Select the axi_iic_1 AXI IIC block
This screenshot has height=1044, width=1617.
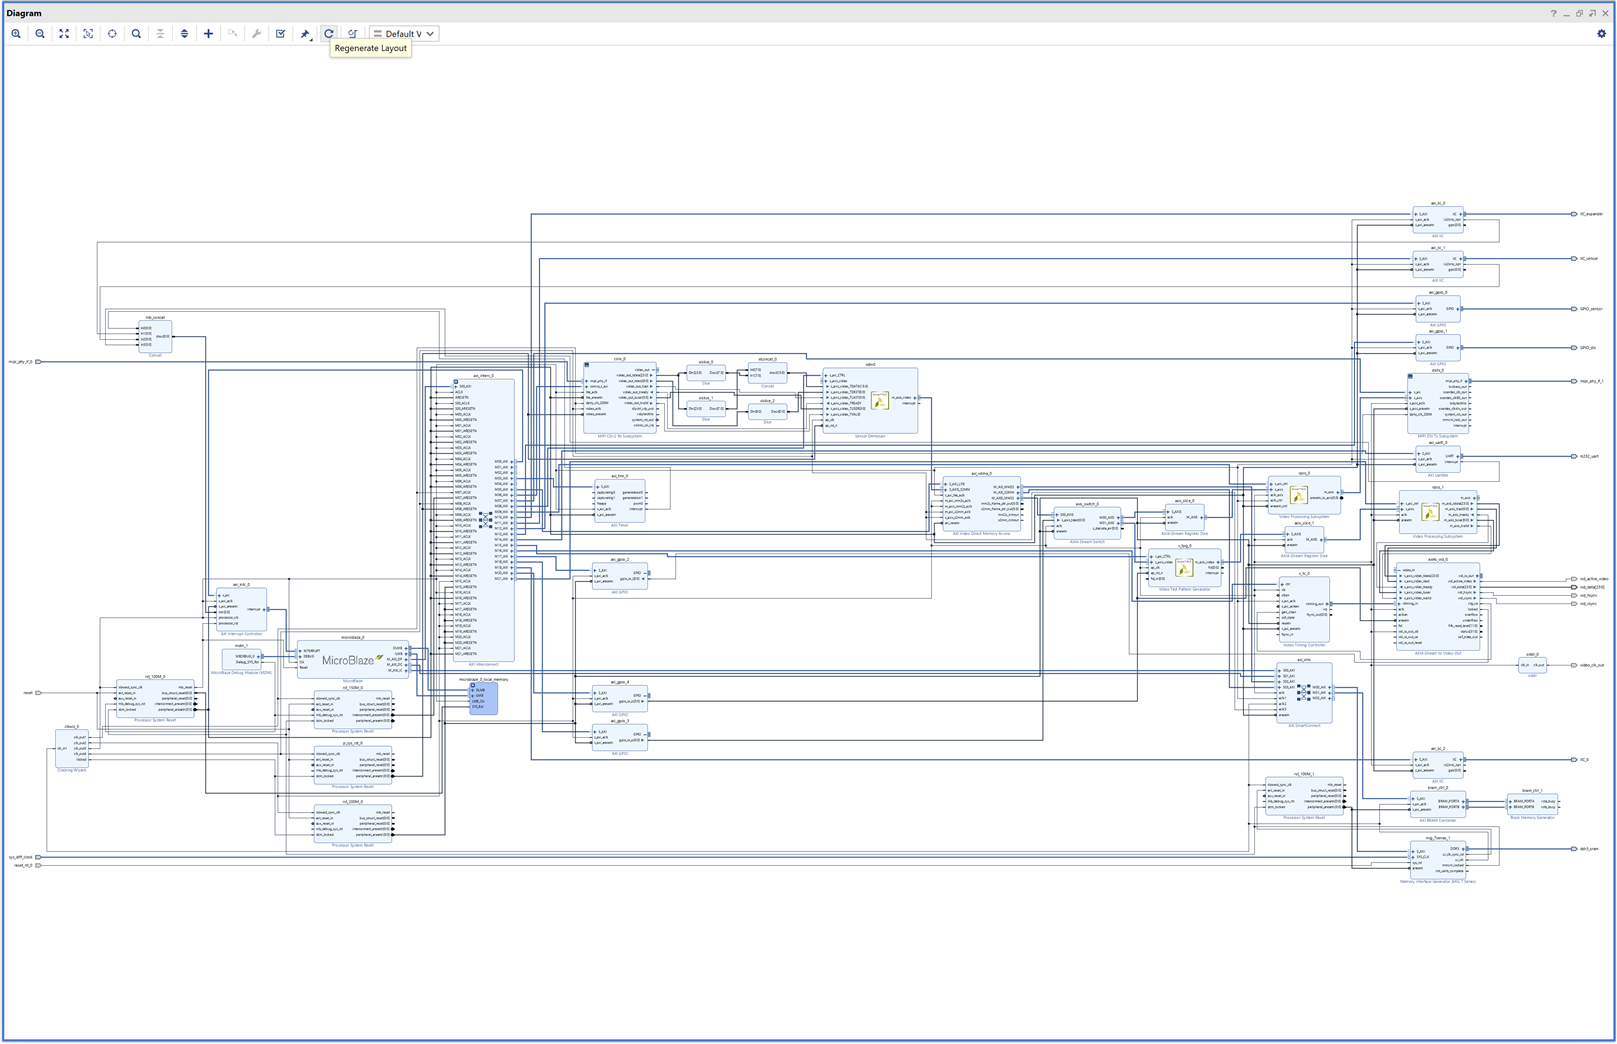point(1437,264)
